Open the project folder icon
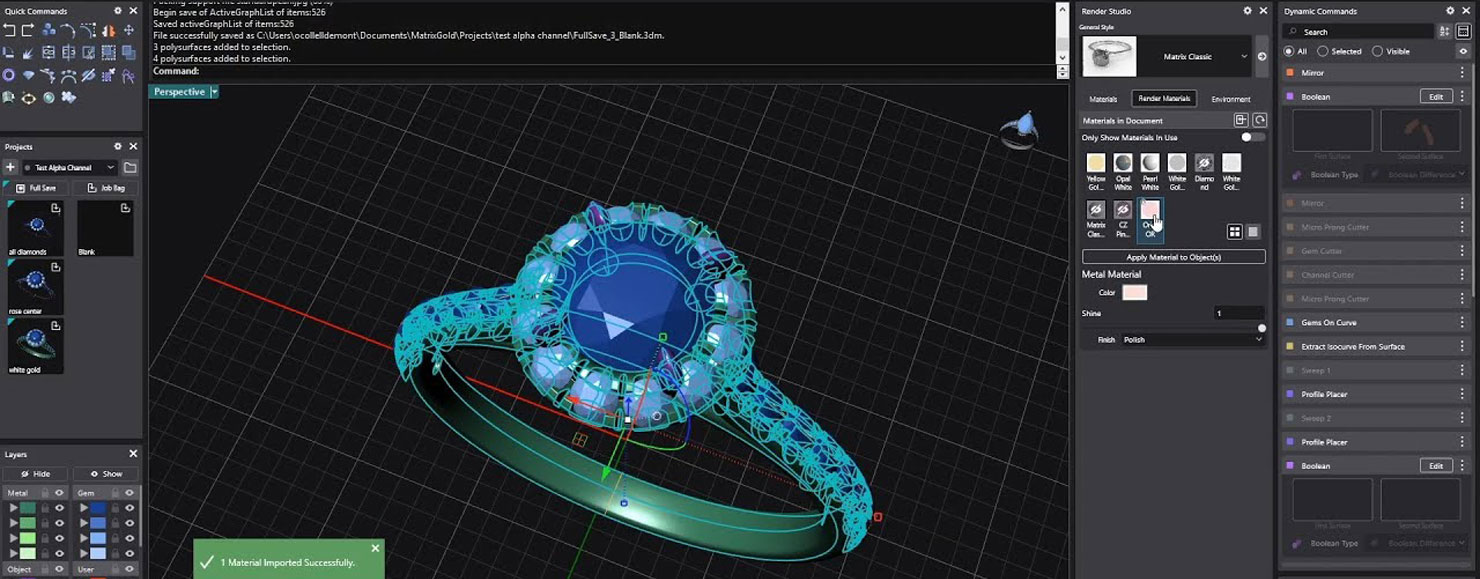This screenshot has width=1480, height=579. click(x=130, y=168)
